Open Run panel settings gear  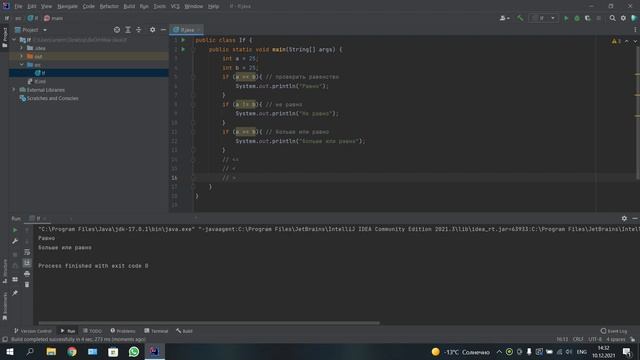(x=624, y=218)
